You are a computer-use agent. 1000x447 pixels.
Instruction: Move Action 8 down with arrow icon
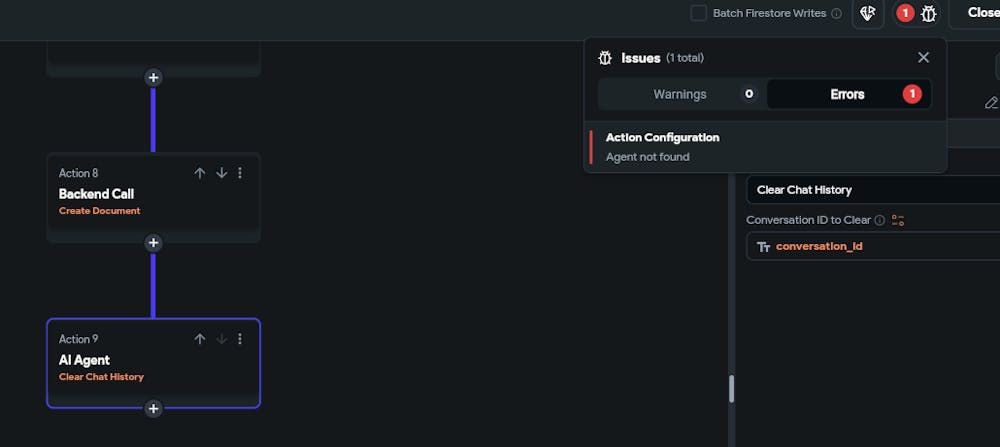[x=221, y=173]
